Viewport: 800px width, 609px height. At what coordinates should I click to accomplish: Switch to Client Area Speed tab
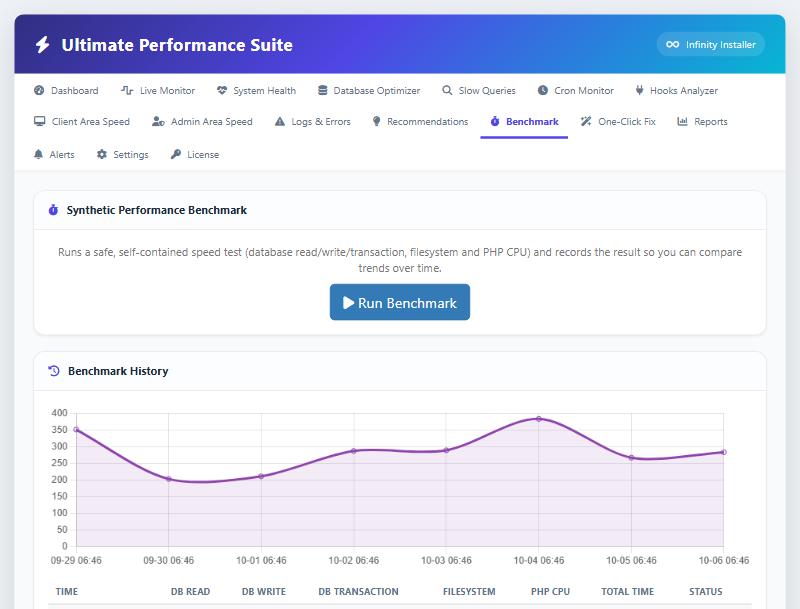82,121
